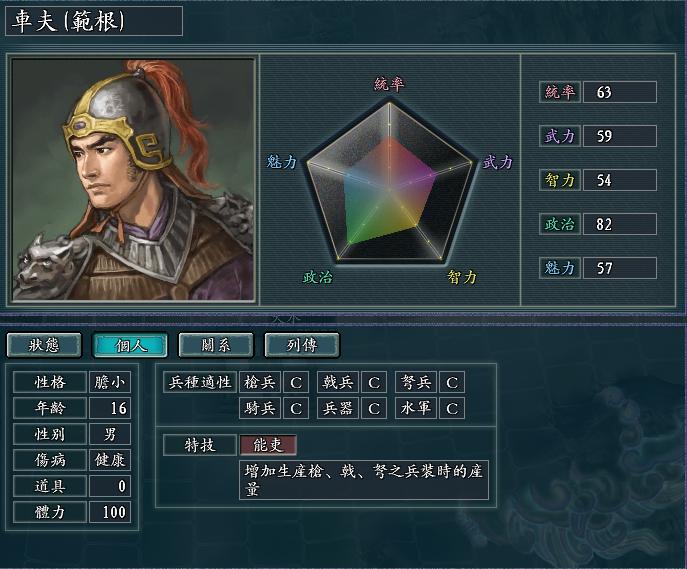
Task: Click the 騎兵 troop aptitude cell
Action: click(260, 408)
